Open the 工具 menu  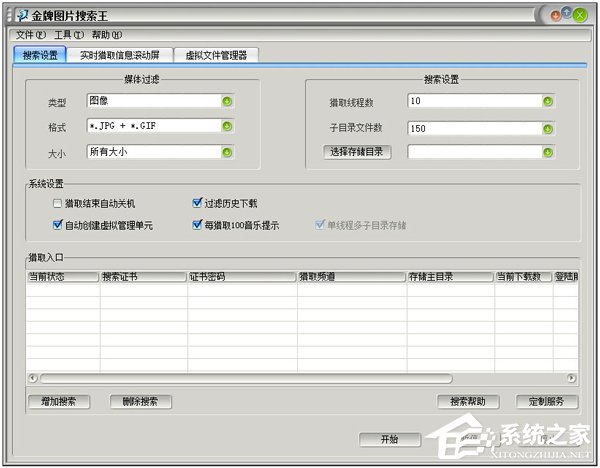(69, 35)
